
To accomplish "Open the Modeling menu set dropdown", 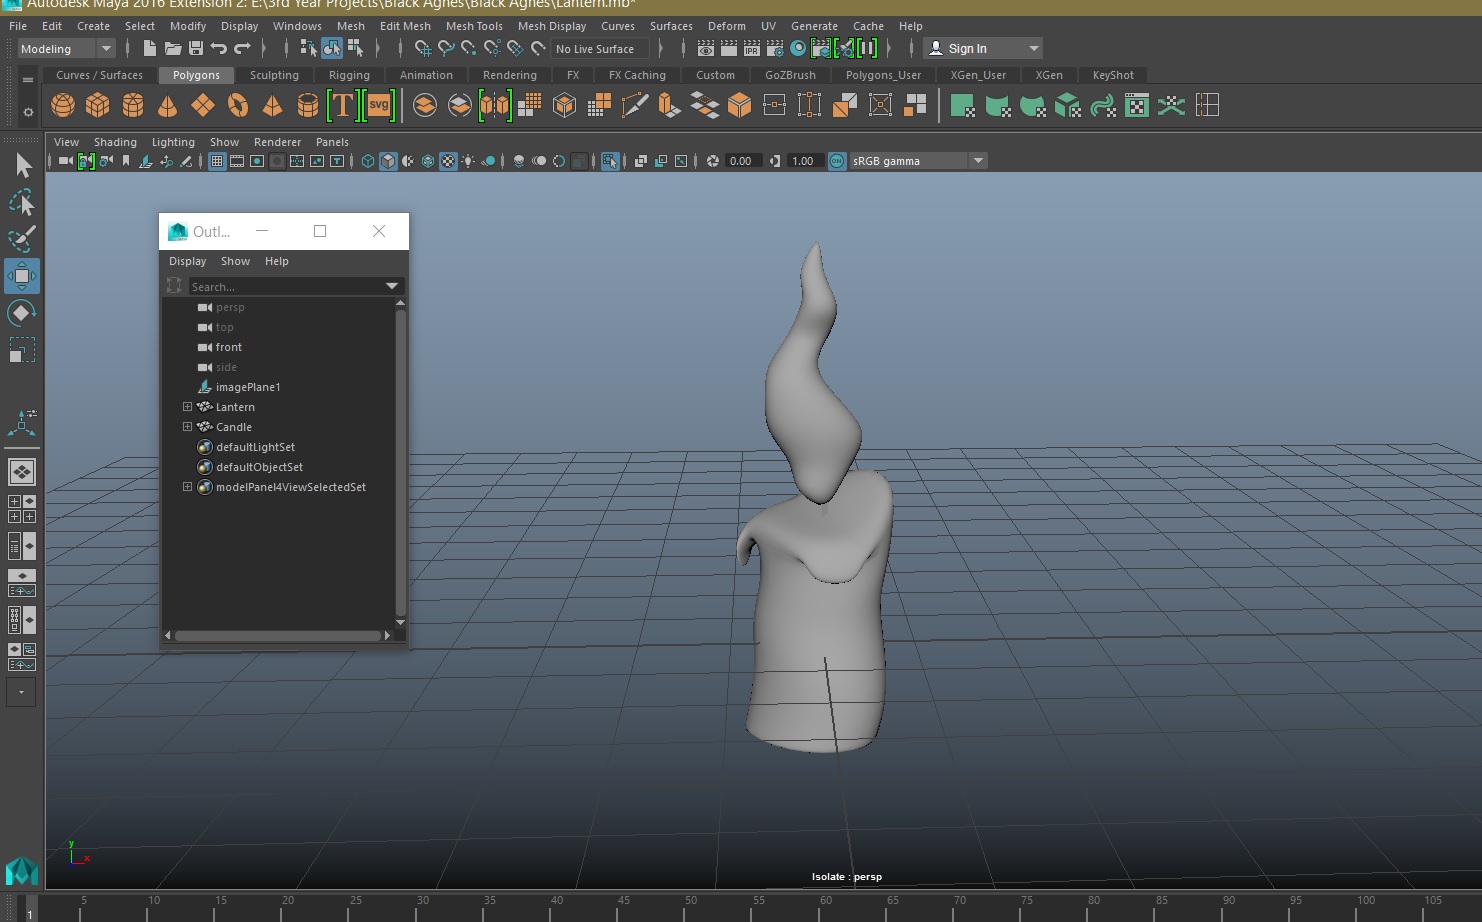I will 66,49.
